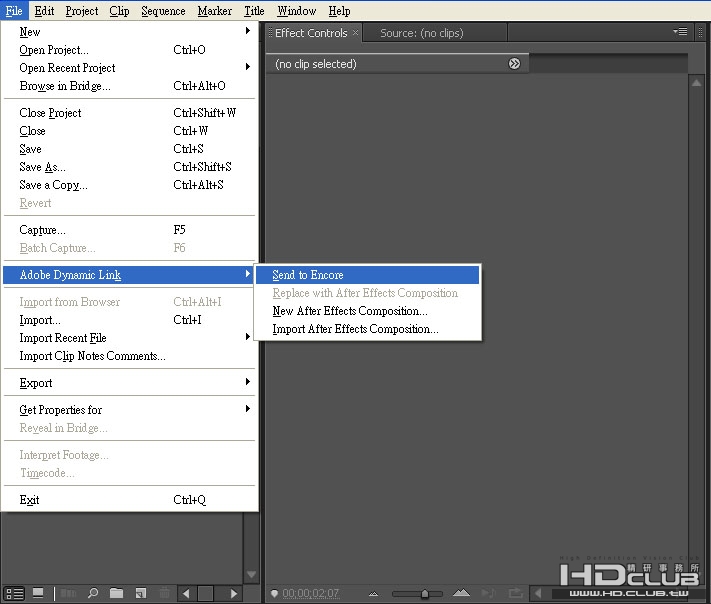
Task: Click the Project panel left scroll arrow
Action: tap(186, 593)
